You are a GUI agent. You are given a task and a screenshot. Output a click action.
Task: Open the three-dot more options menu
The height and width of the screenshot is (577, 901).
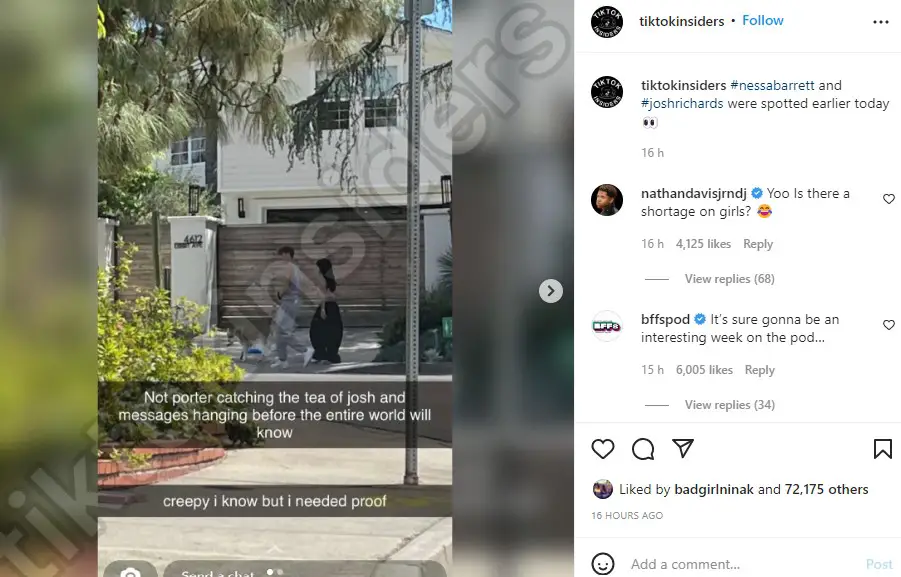(x=880, y=22)
